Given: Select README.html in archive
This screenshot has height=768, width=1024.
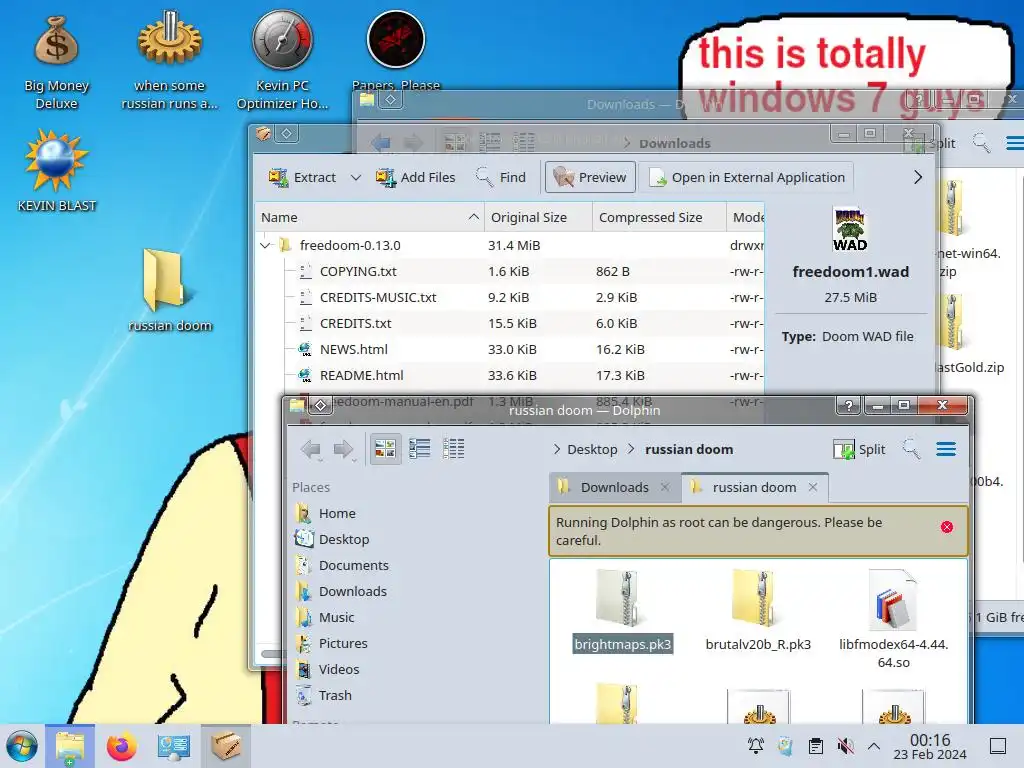Looking at the screenshot, I should (x=361, y=376).
